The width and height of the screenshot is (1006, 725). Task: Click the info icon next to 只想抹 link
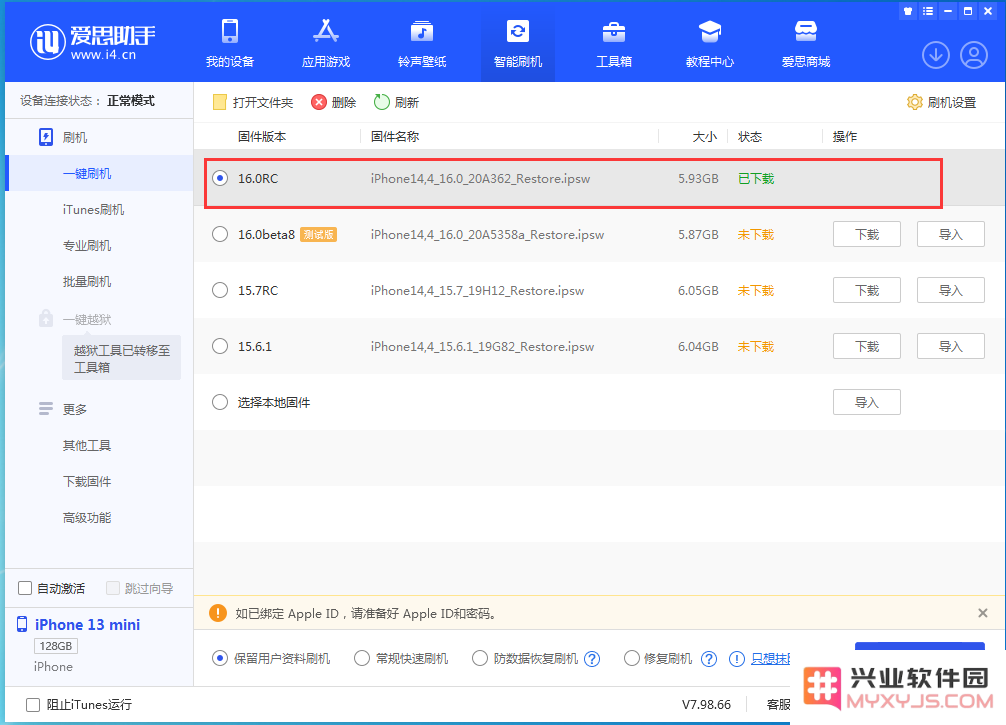coord(737,659)
